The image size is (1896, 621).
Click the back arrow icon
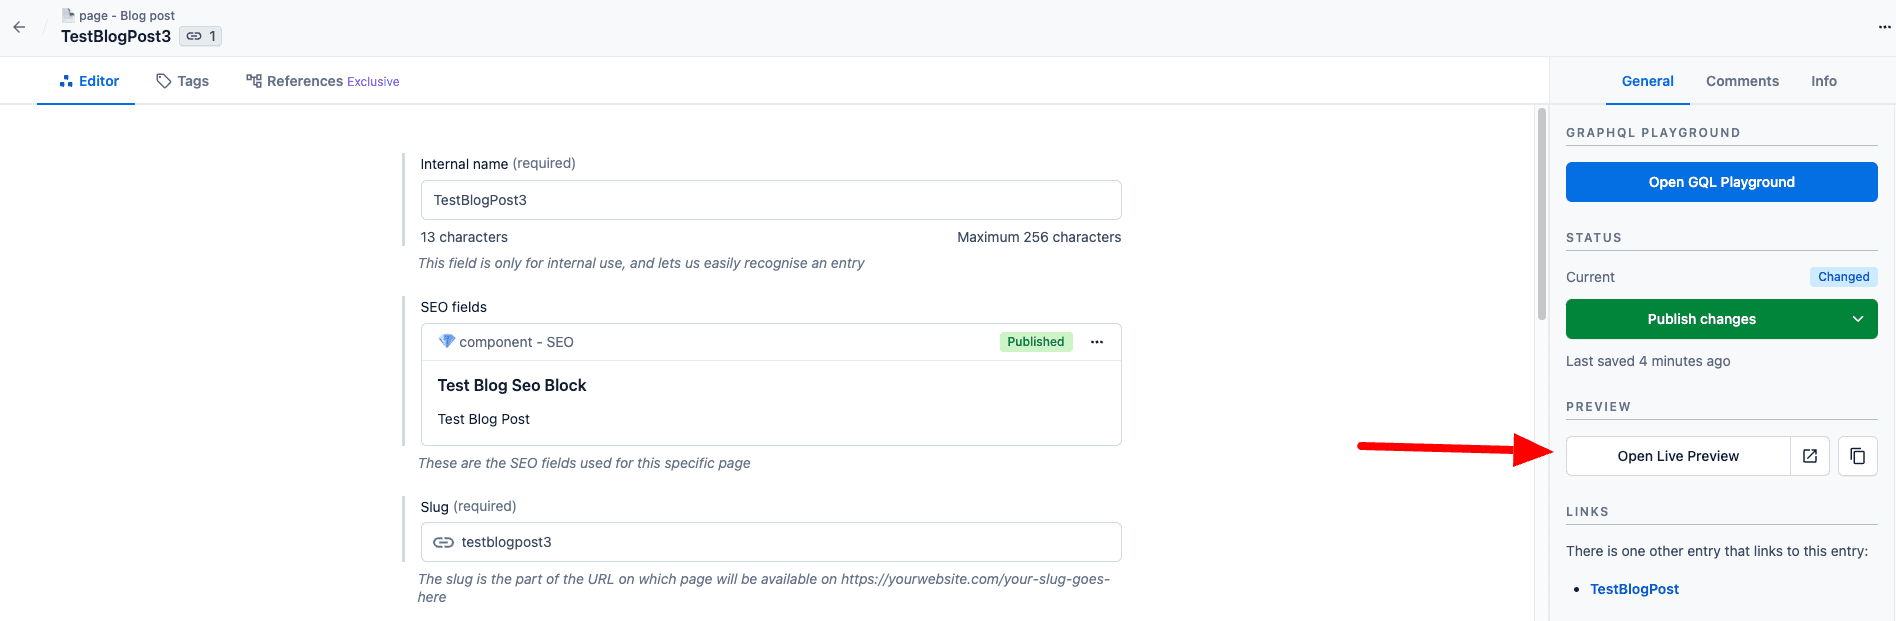click(x=19, y=27)
